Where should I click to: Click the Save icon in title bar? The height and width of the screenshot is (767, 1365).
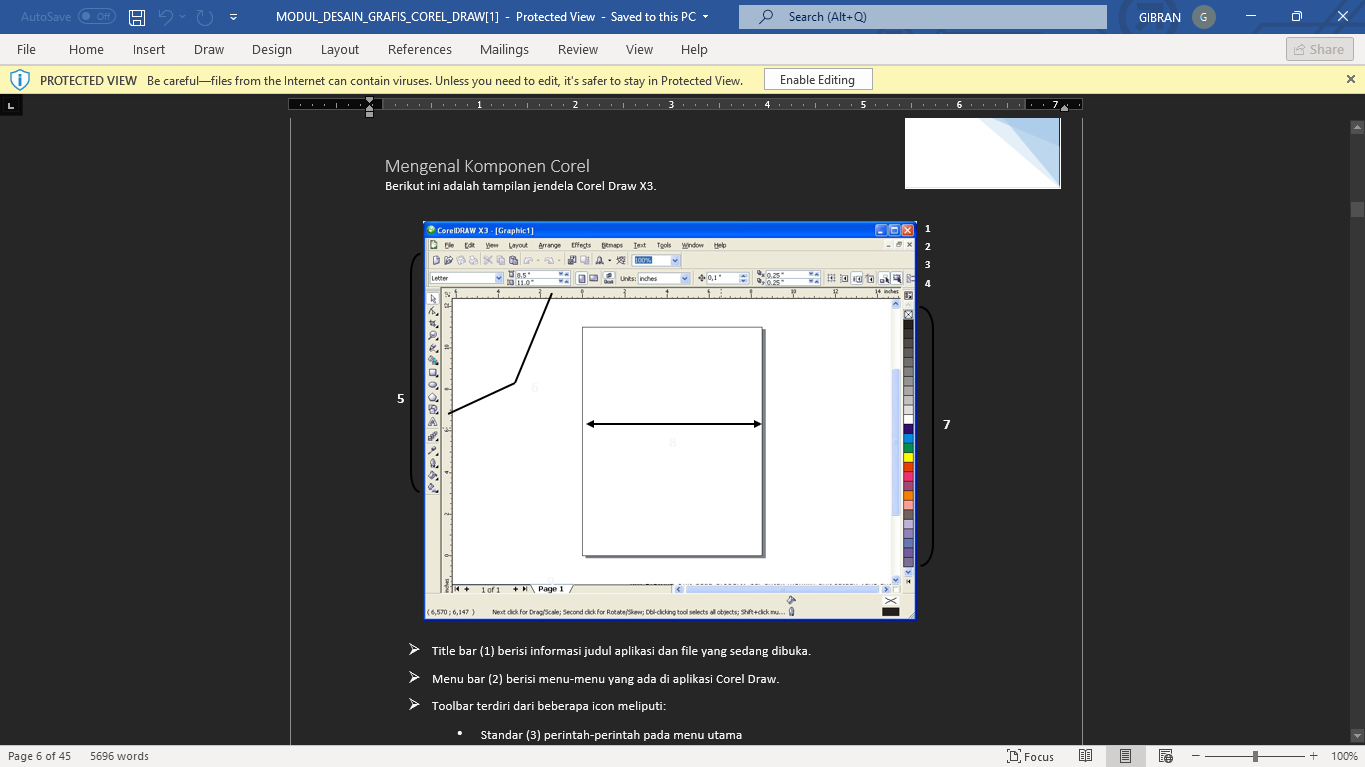pos(137,17)
